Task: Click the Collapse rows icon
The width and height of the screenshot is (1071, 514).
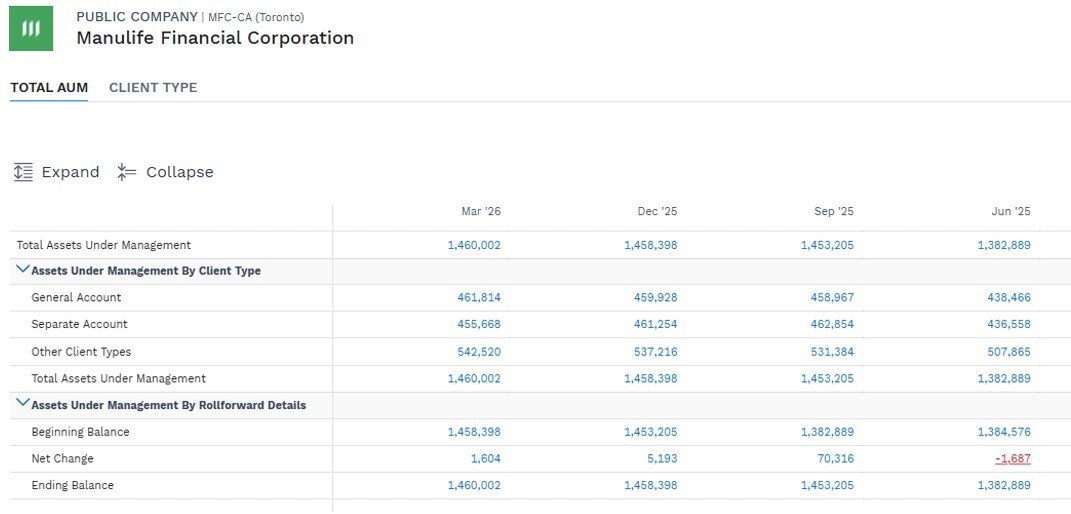Action: tap(126, 172)
